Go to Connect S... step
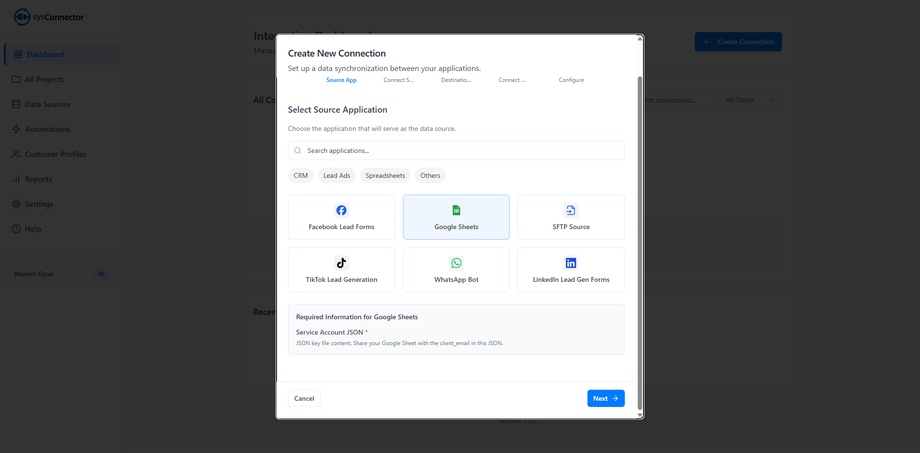Viewport: 920px width, 453px height. point(398,80)
